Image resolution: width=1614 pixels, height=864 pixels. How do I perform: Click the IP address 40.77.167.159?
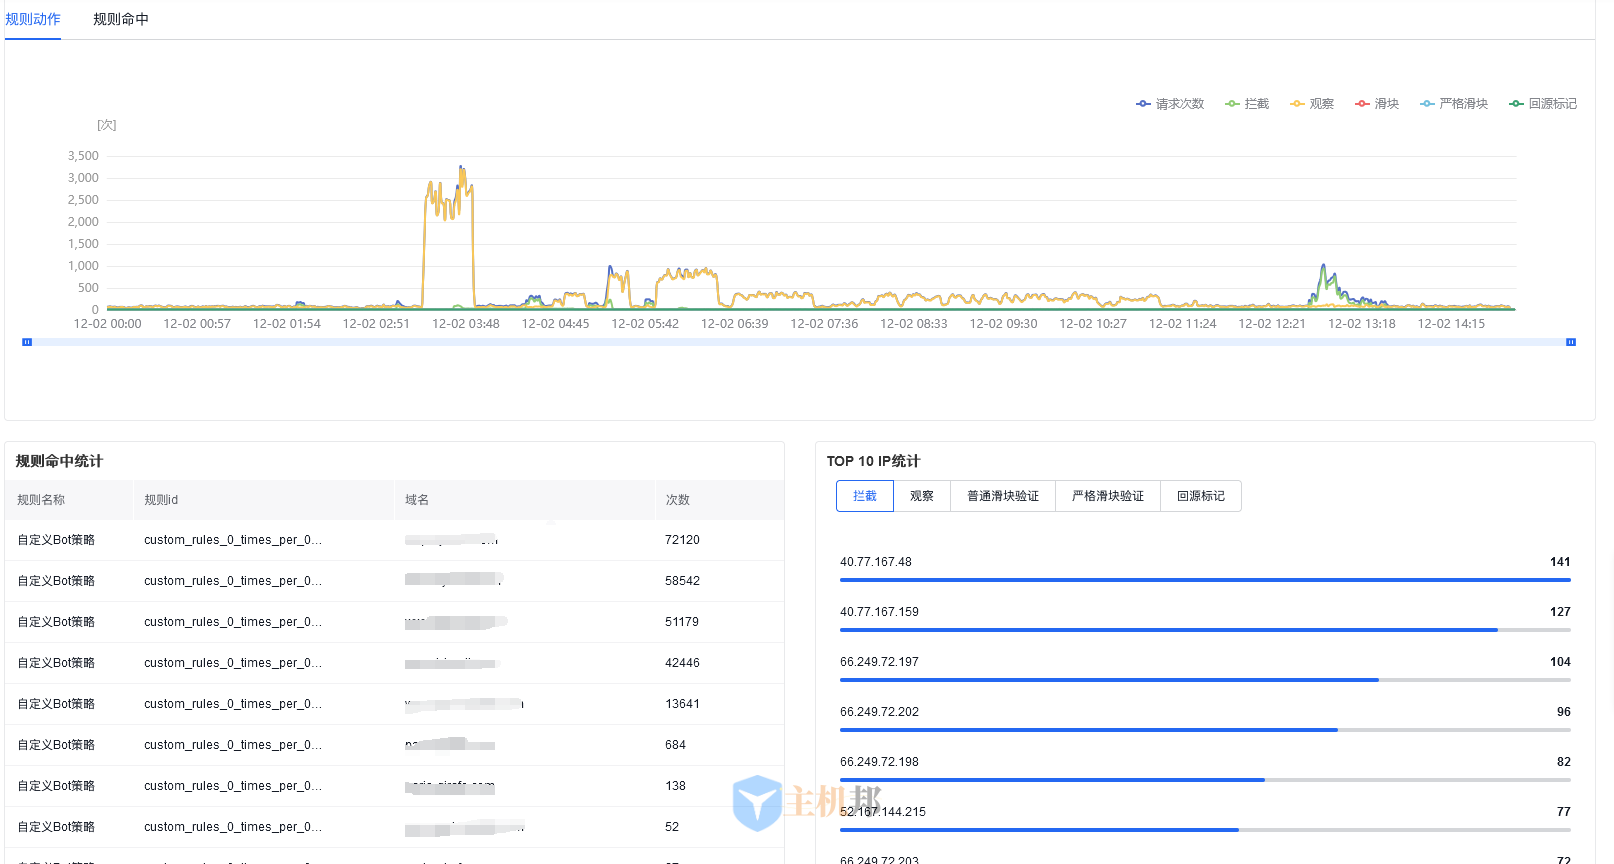879,612
